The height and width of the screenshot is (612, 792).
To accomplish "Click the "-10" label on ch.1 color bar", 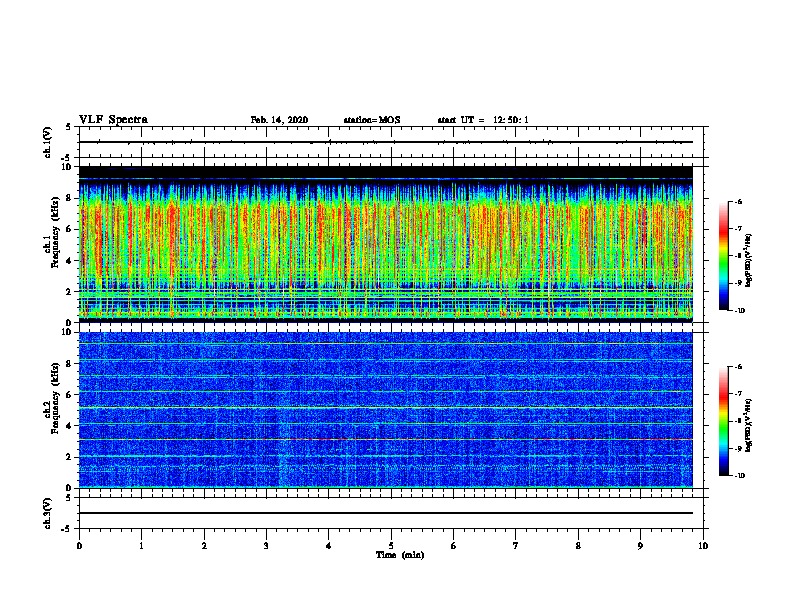I will coord(739,311).
